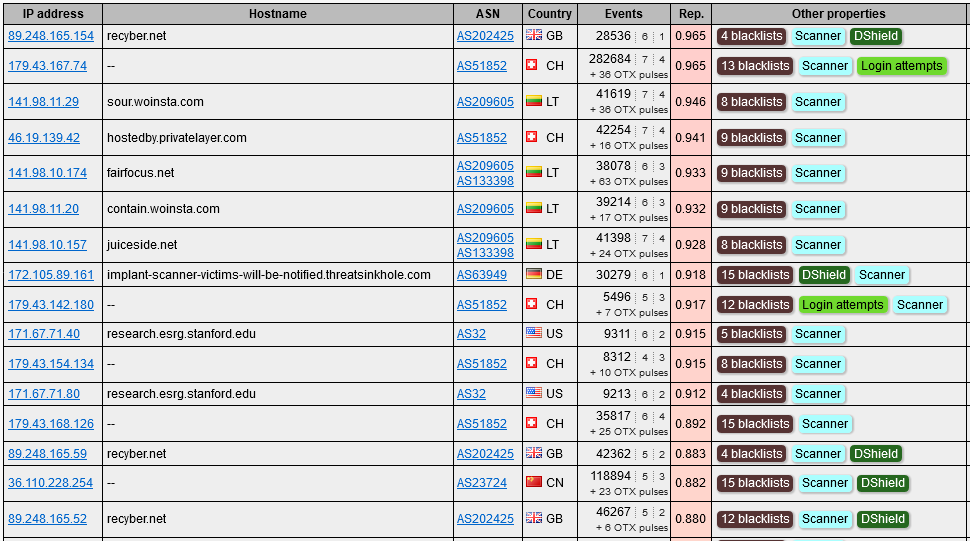Sort by Rep. column header
This screenshot has height=541, width=970.
[691, 14]
